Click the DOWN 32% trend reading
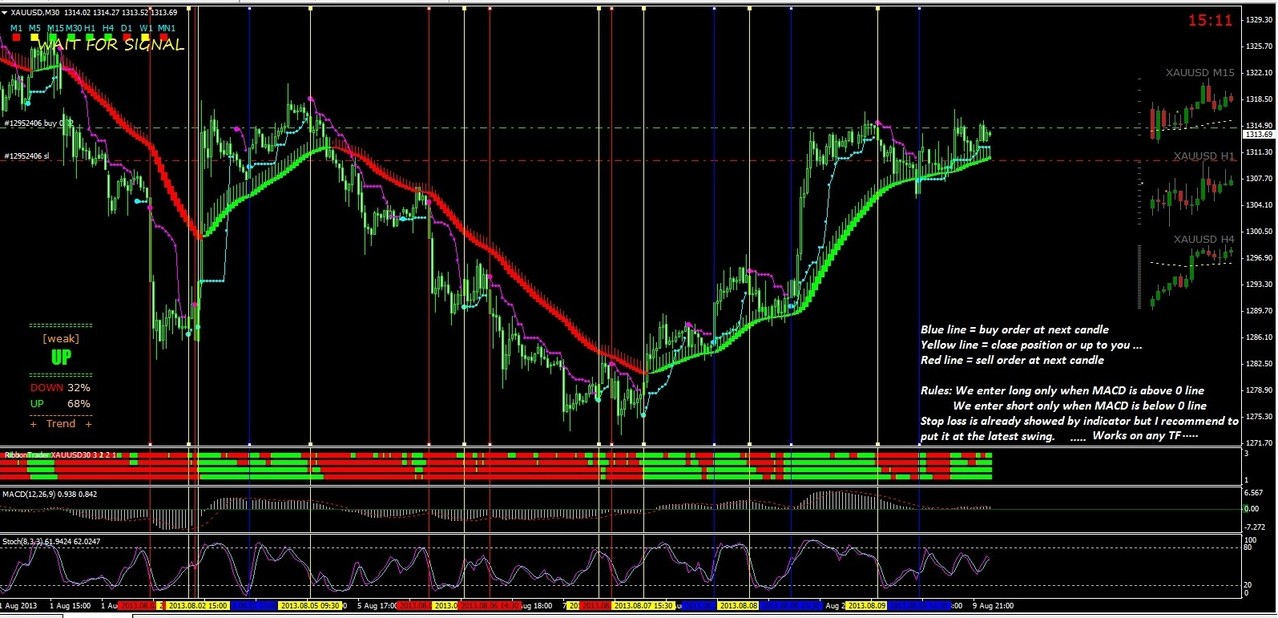The image size is (1278, 618). pyautogui.click(x=60, y=387)
